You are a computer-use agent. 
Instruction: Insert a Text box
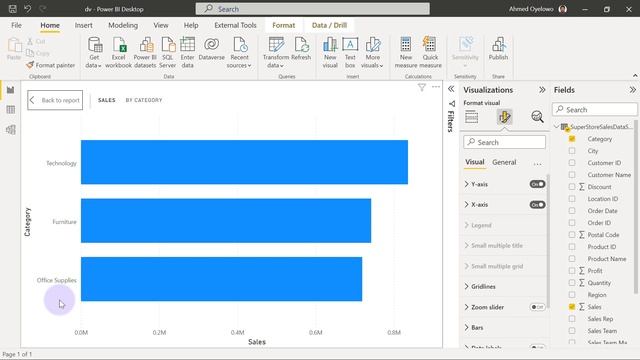click(350, 52)
